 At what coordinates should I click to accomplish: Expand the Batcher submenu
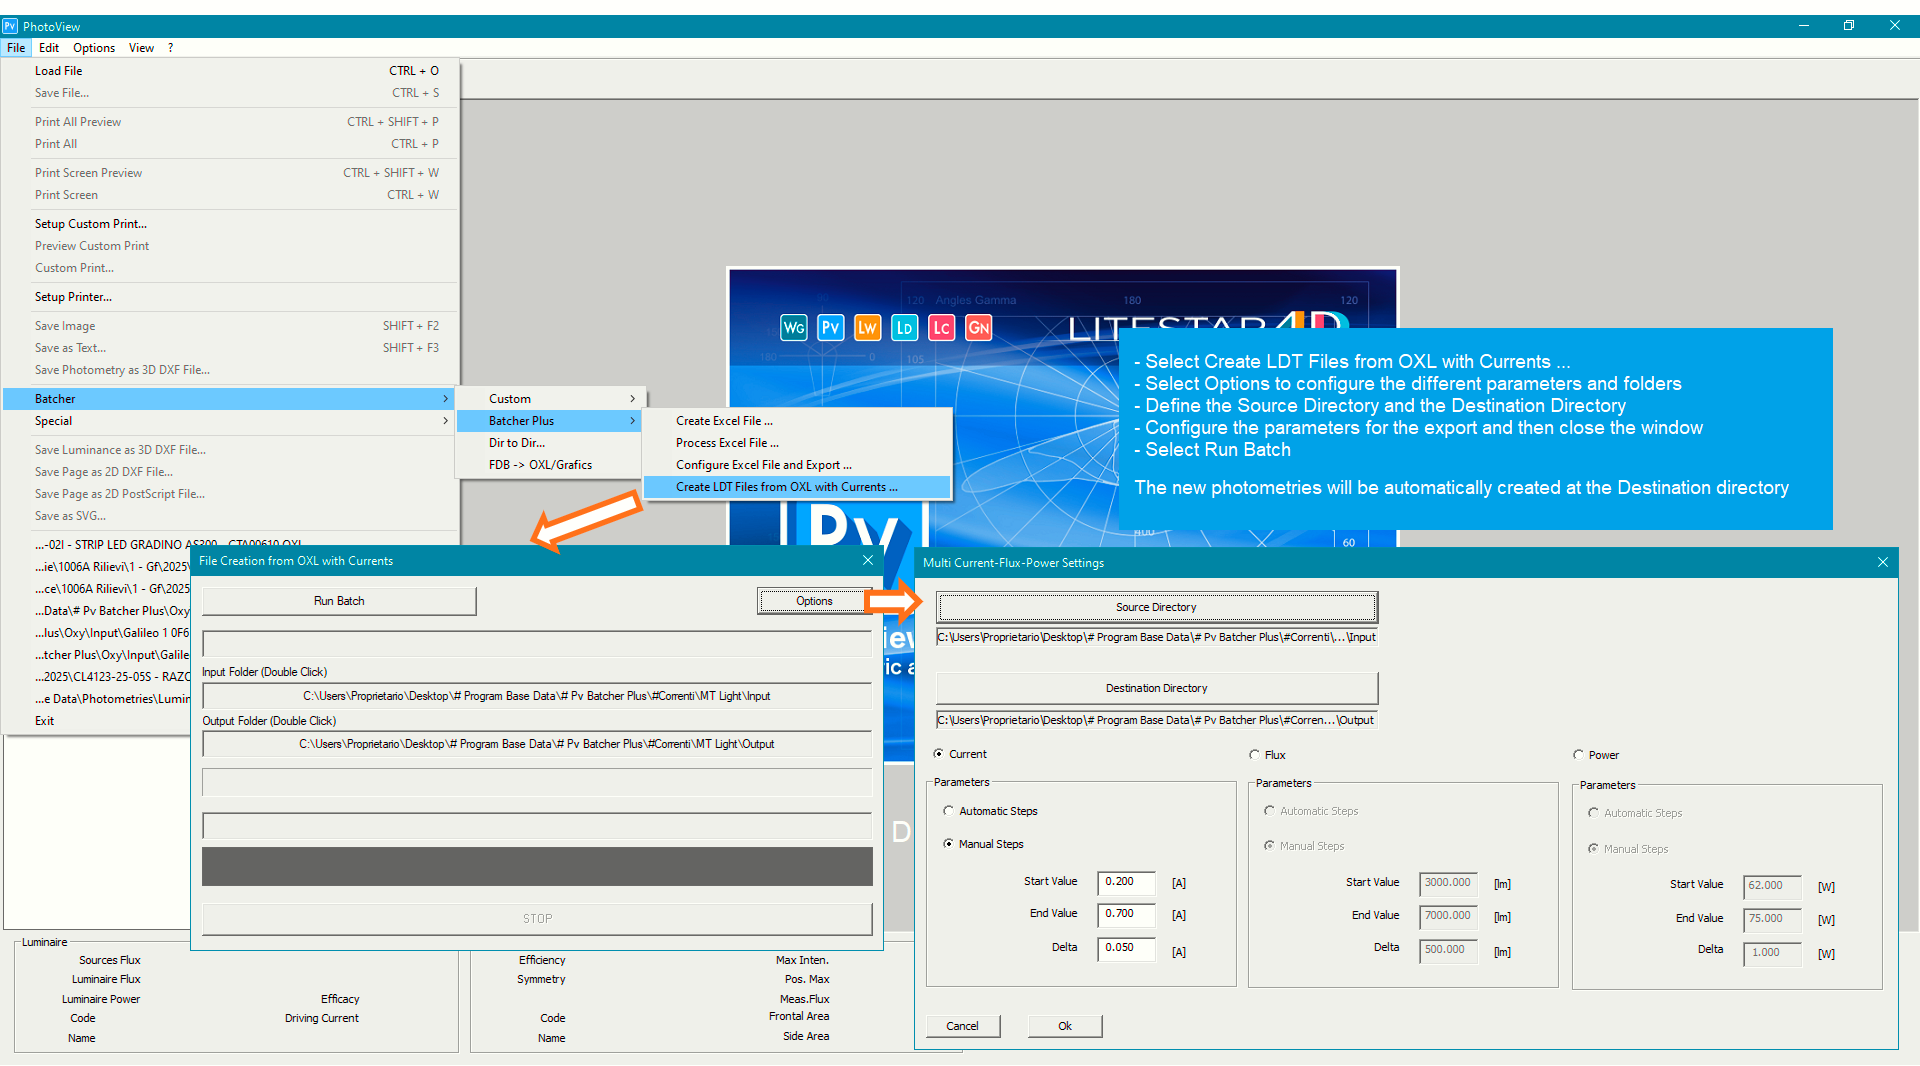[228, 399]
